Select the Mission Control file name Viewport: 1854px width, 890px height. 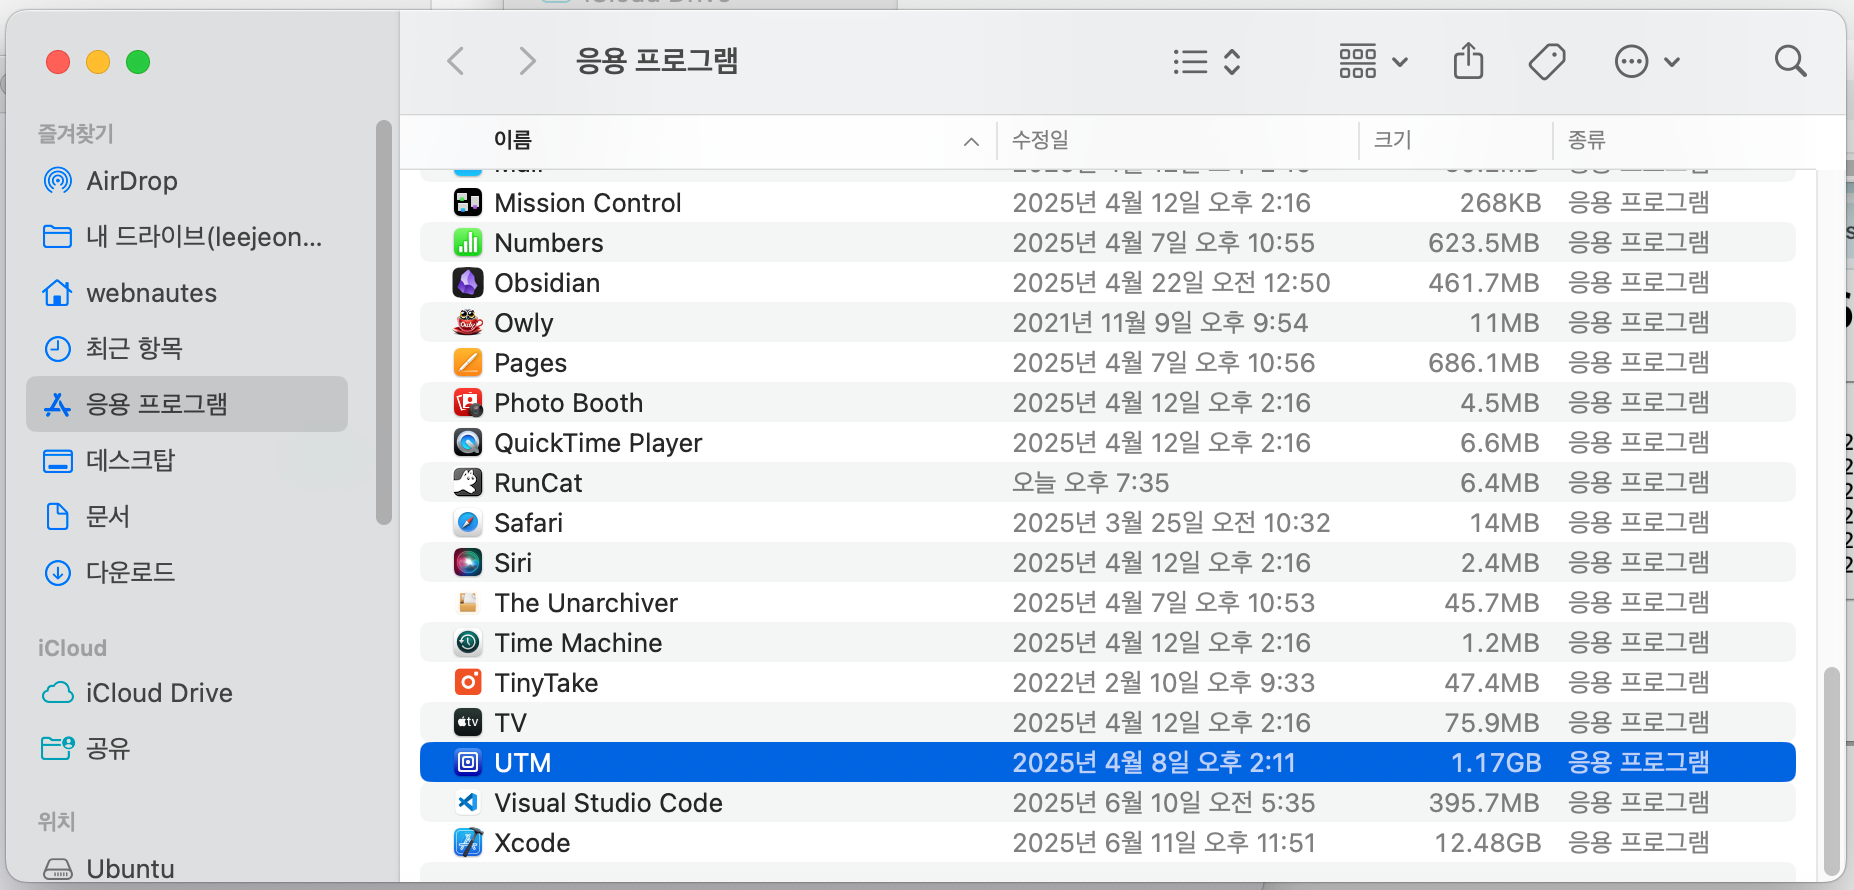point(588,203)
